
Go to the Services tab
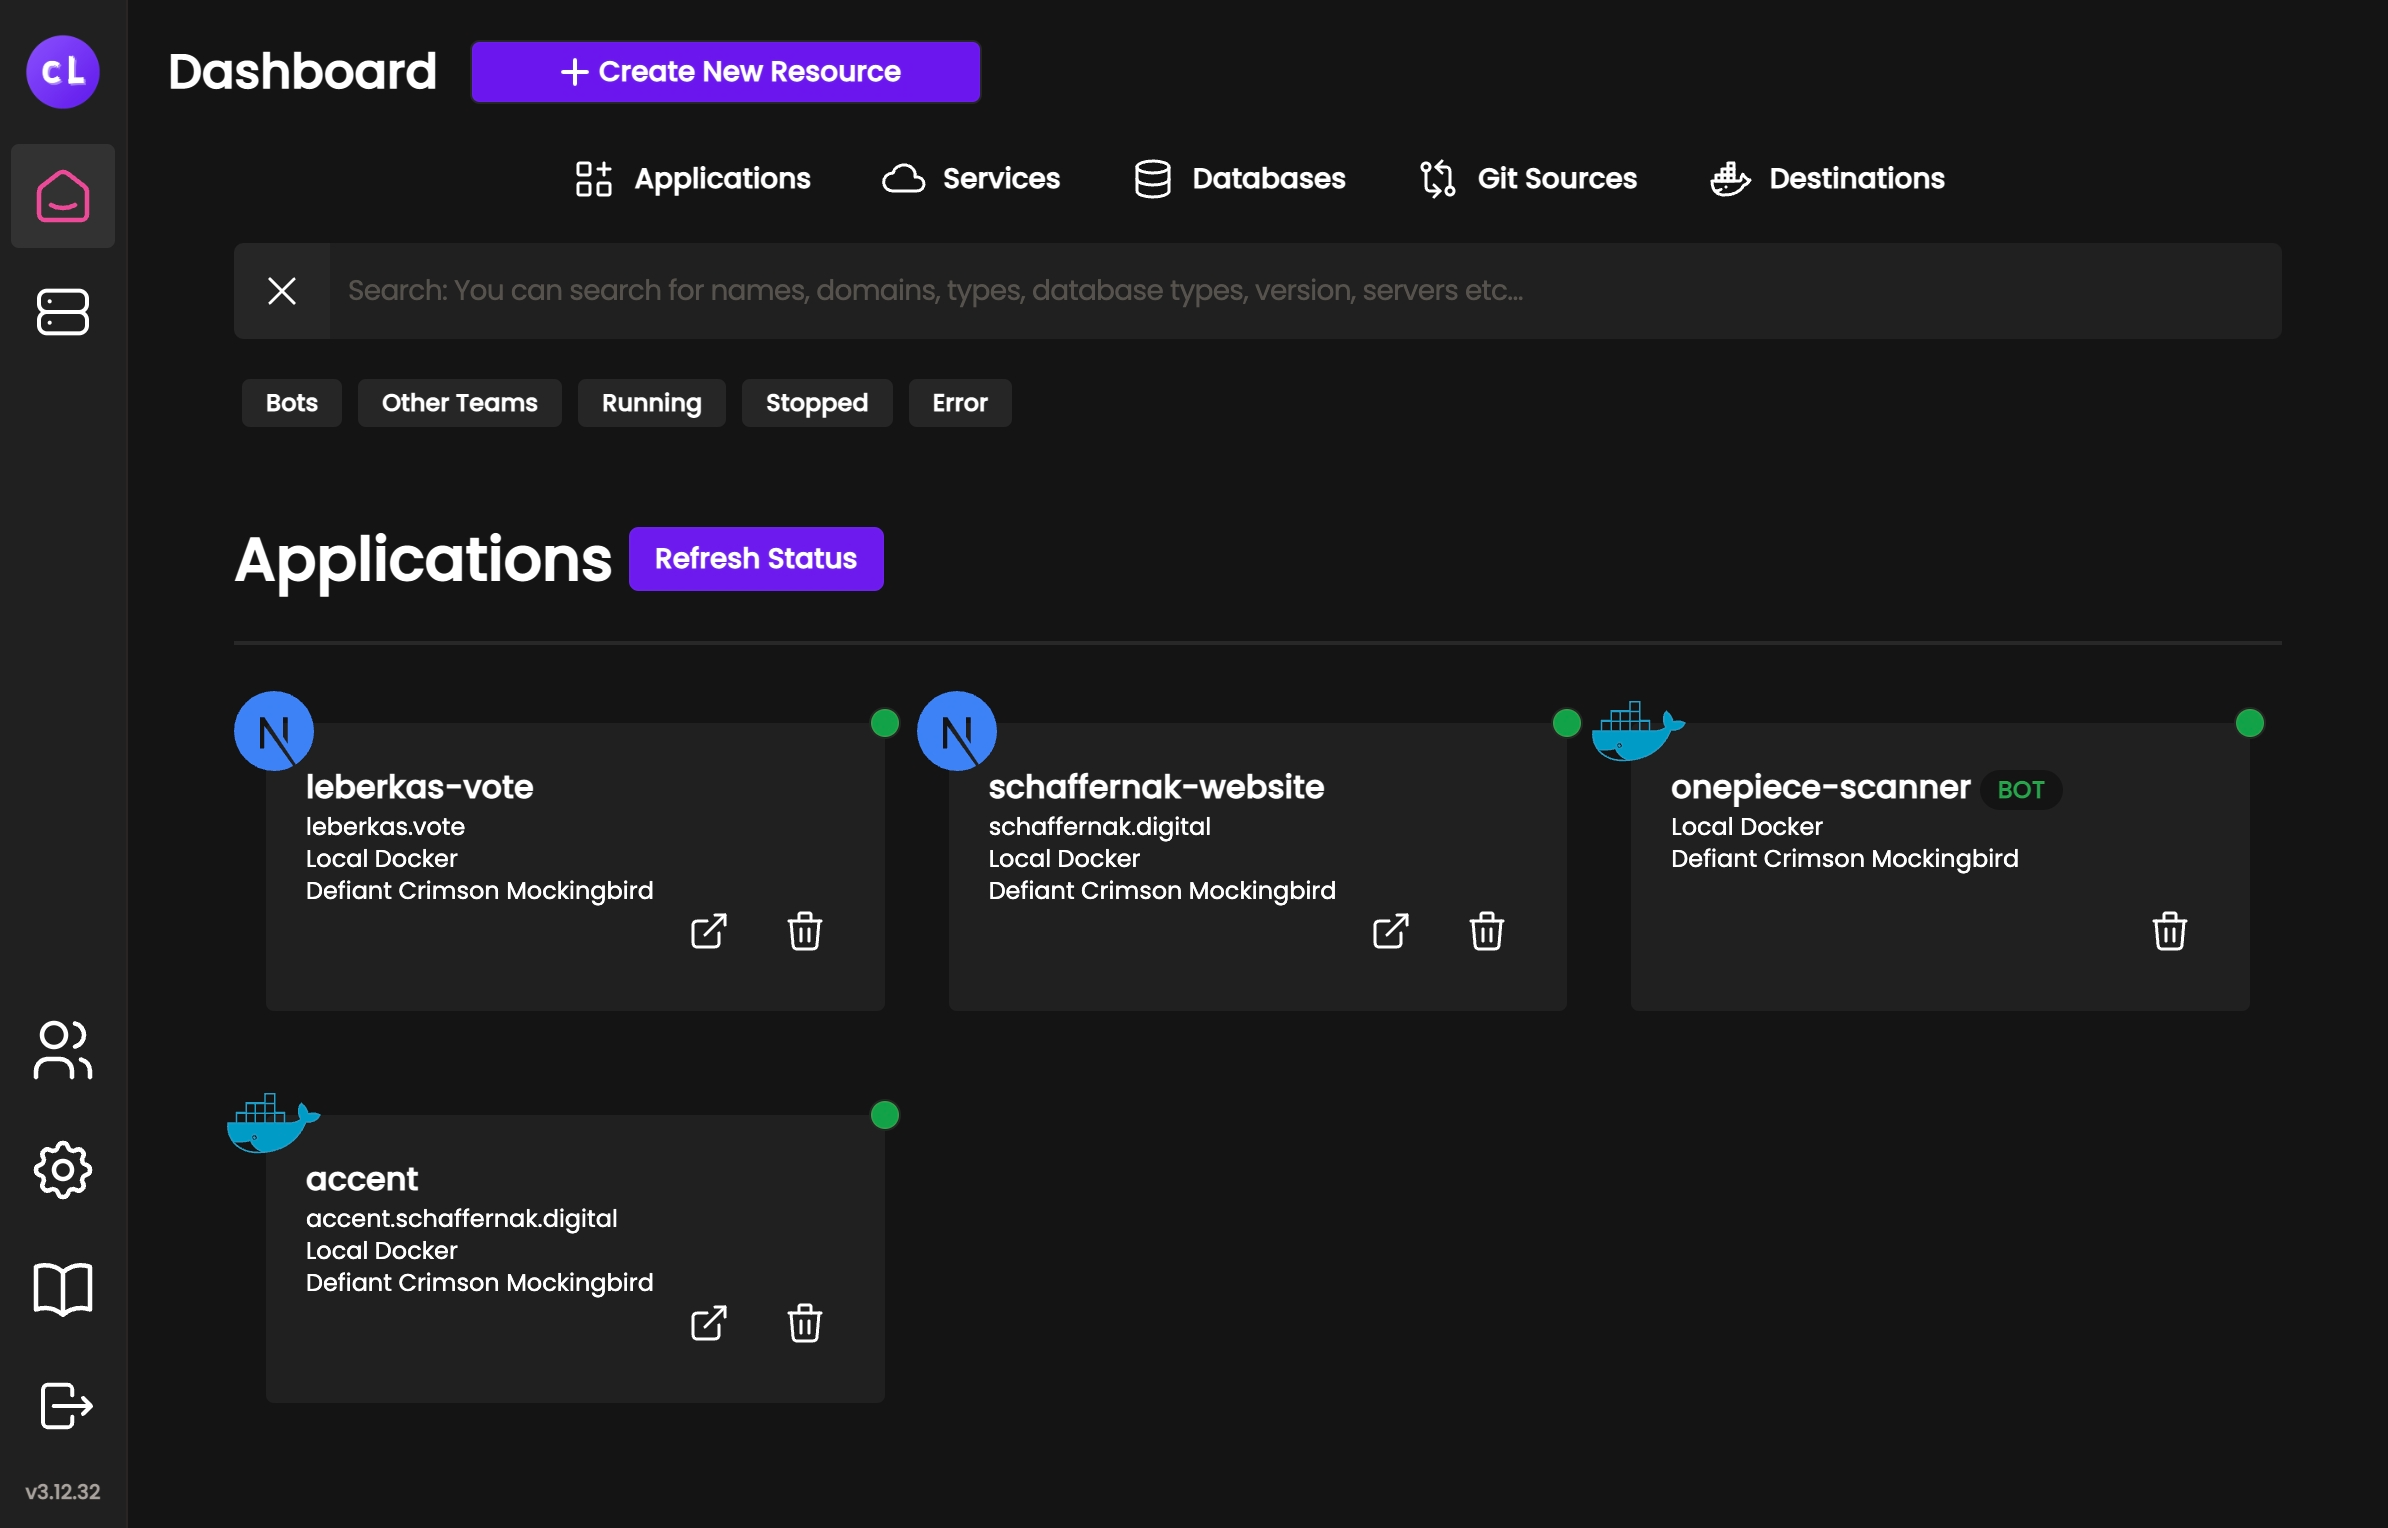pos(971,179)
